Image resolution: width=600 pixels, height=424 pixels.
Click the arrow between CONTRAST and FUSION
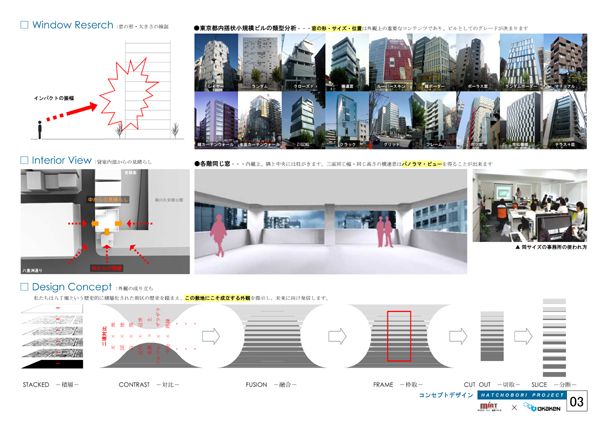(211, 335)
